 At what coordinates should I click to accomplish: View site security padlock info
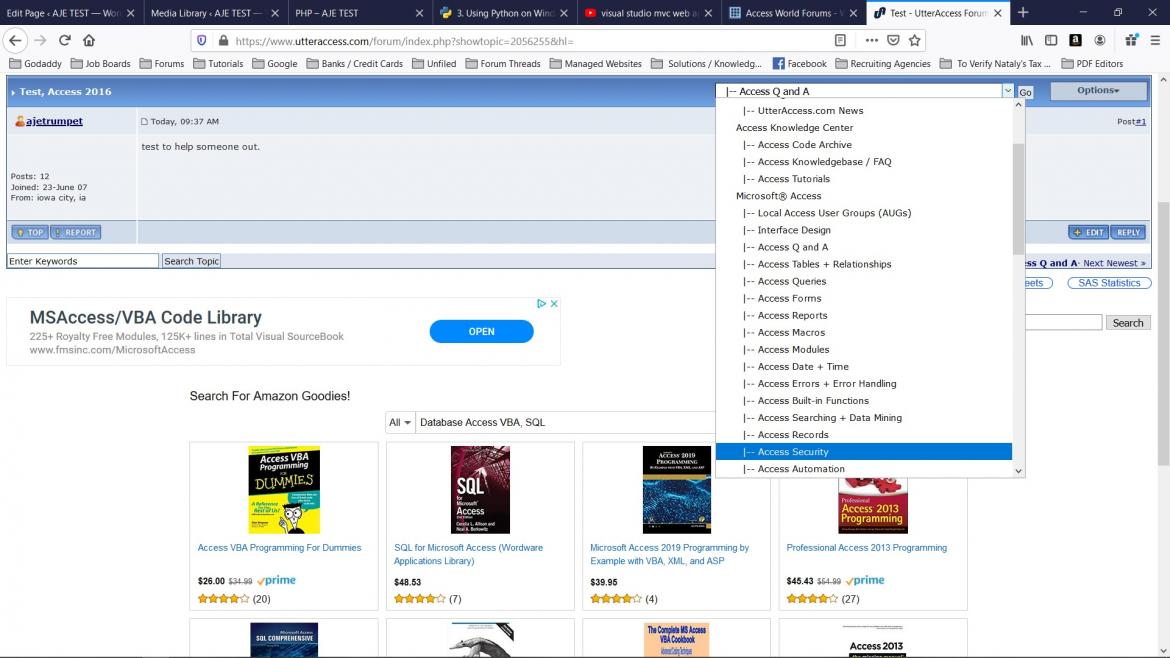point(223,40)
